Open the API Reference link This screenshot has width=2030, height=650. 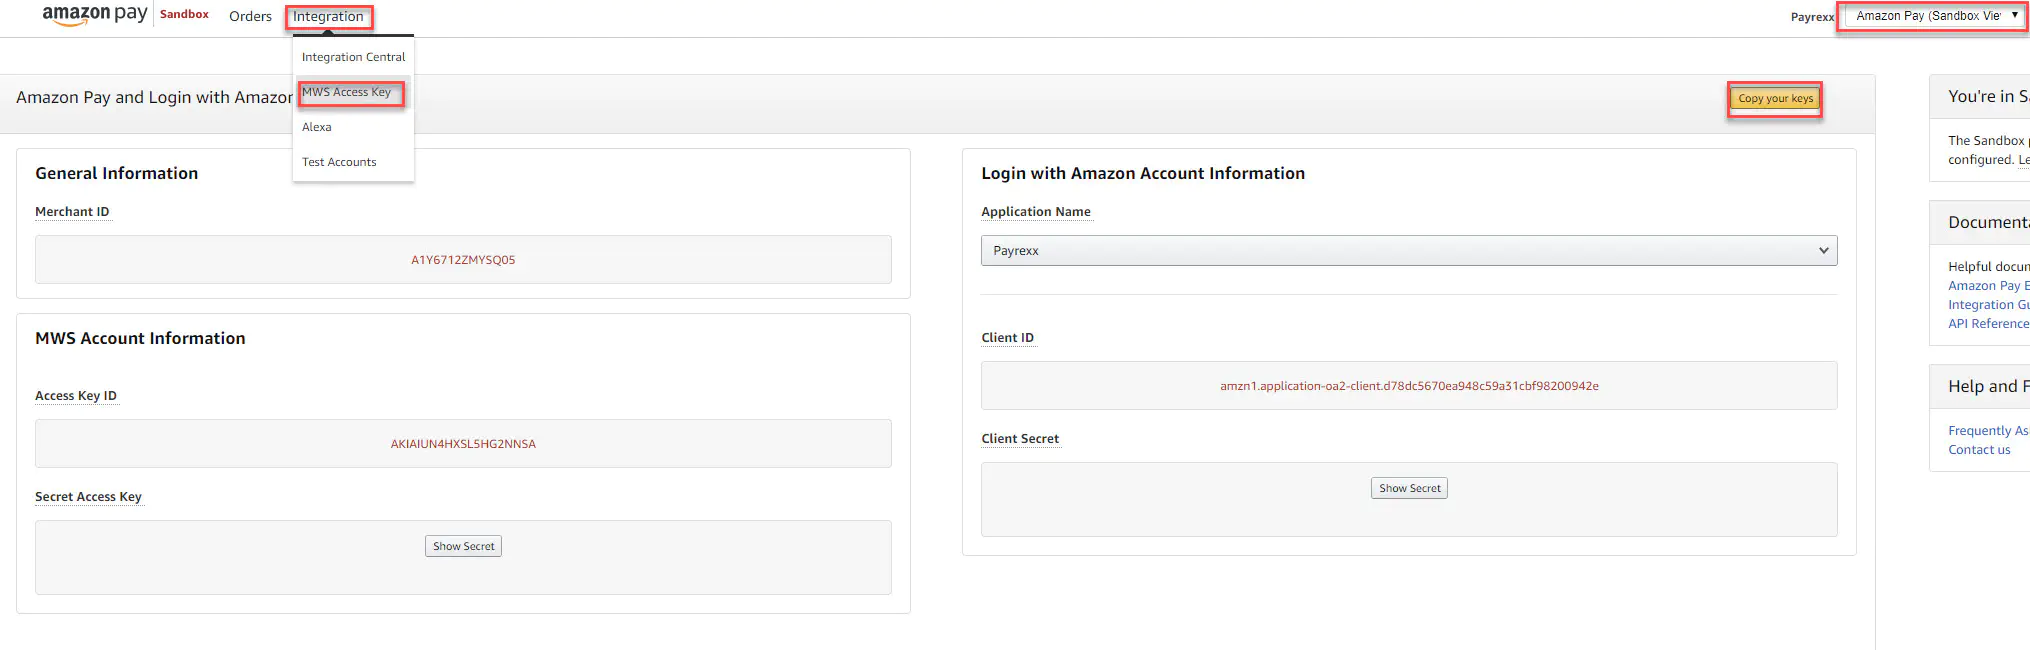click(x=1987, y=324)
